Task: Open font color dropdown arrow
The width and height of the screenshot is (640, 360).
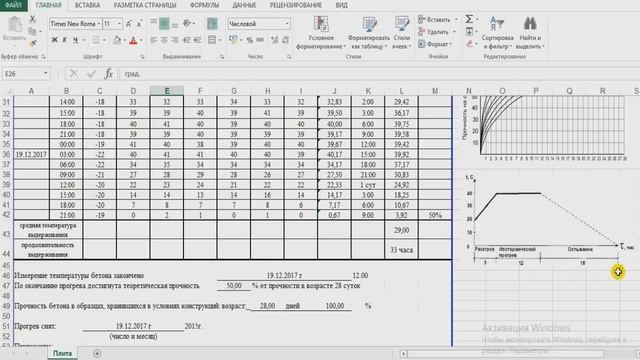Action: coord(141,40)
